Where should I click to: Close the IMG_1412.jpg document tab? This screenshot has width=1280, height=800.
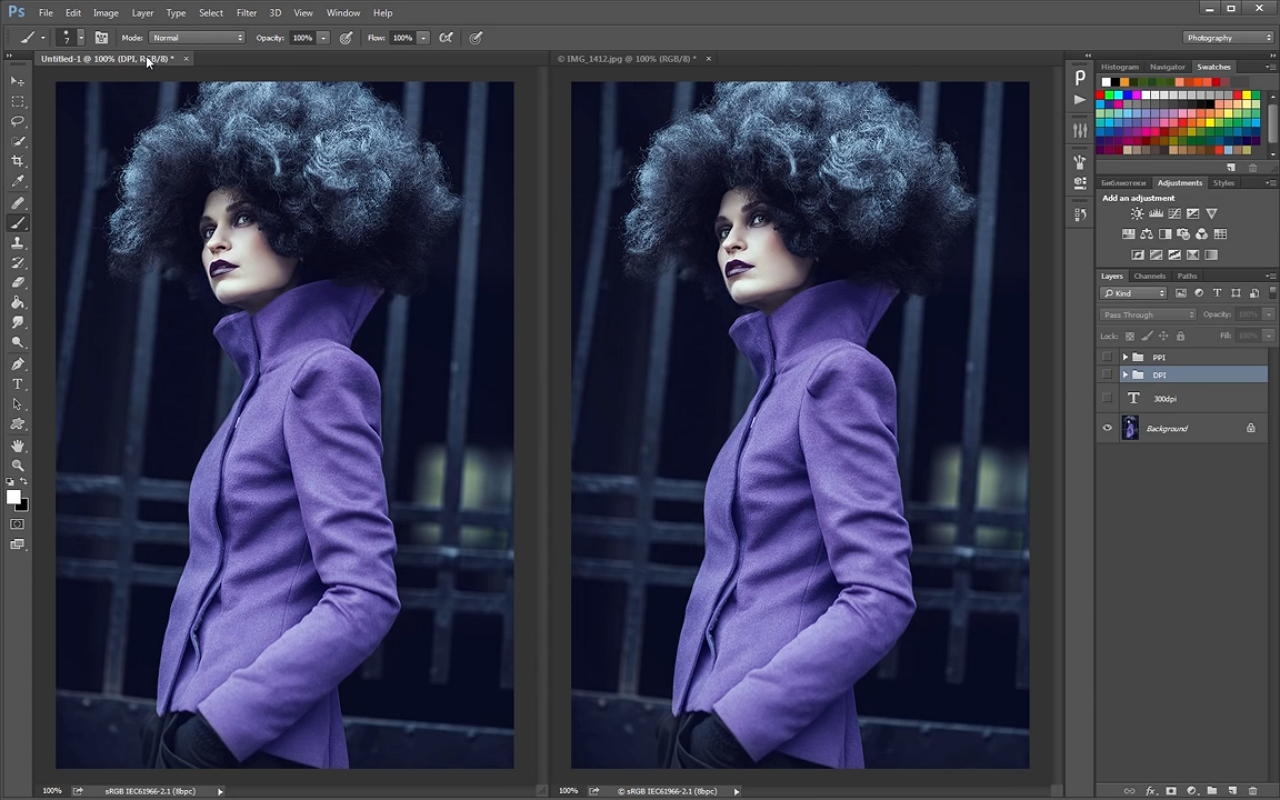coord(709,59)
